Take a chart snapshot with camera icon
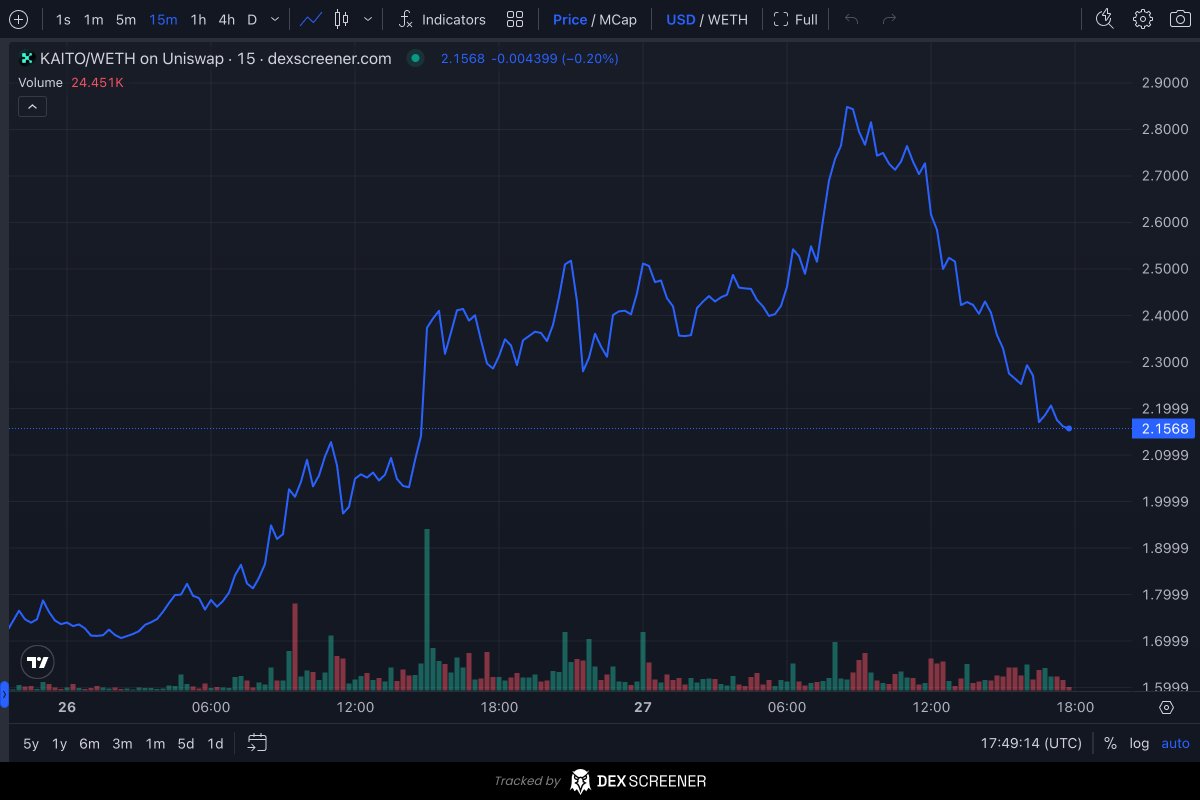 (1180, 19)
